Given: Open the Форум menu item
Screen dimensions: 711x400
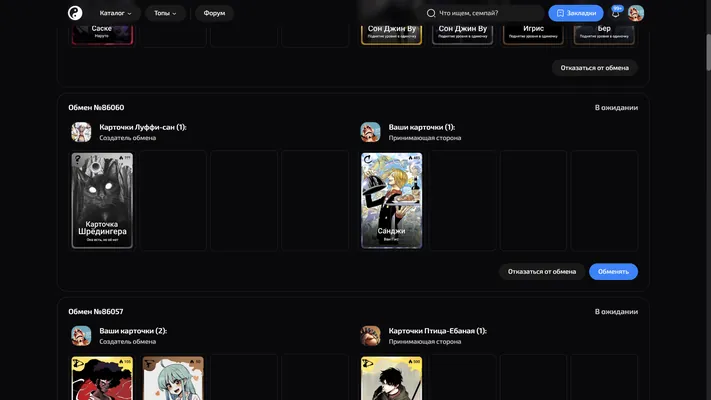Looking at the screenshot, I should point(214,13).
